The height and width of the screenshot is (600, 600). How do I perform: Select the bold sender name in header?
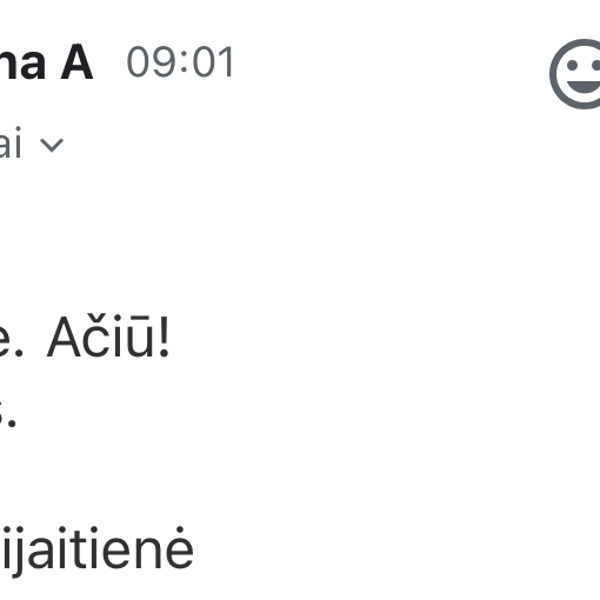(x=45, y=62)
